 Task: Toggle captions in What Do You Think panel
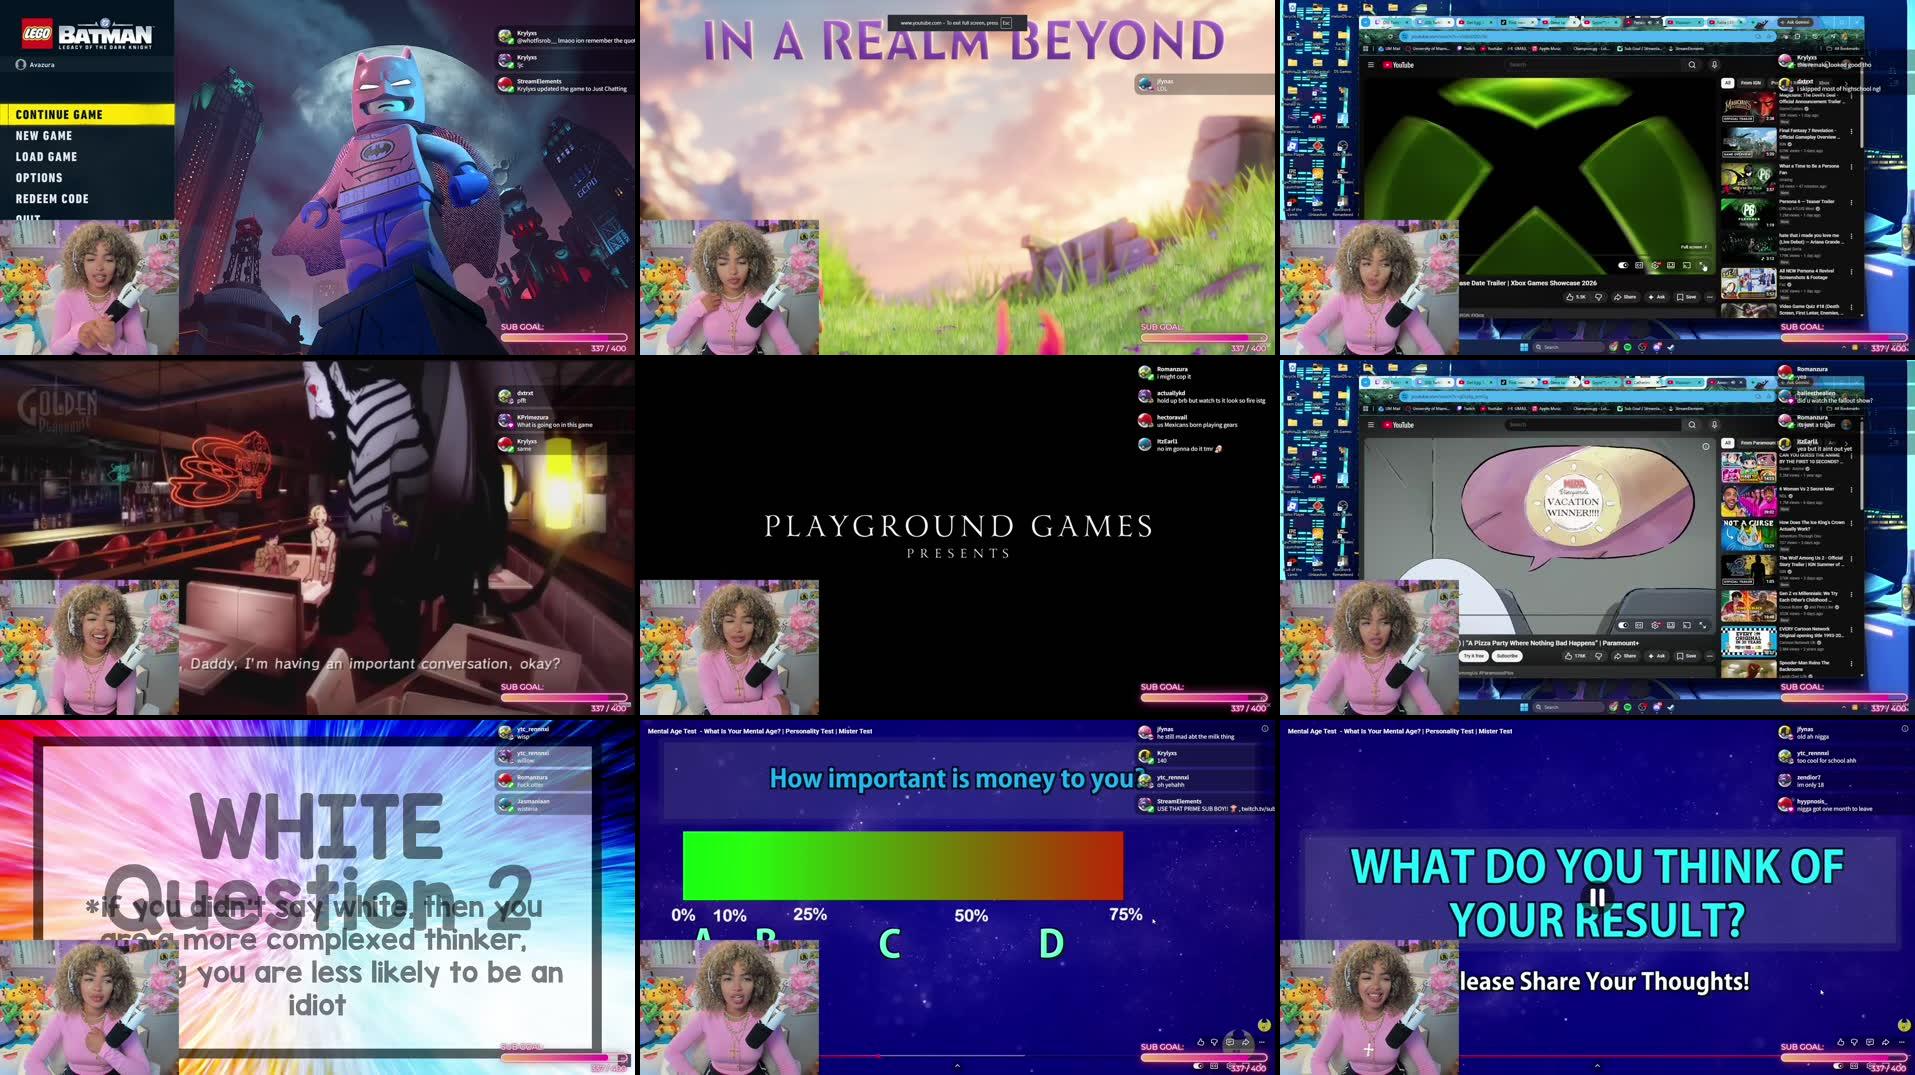tap(1854, 1066)
